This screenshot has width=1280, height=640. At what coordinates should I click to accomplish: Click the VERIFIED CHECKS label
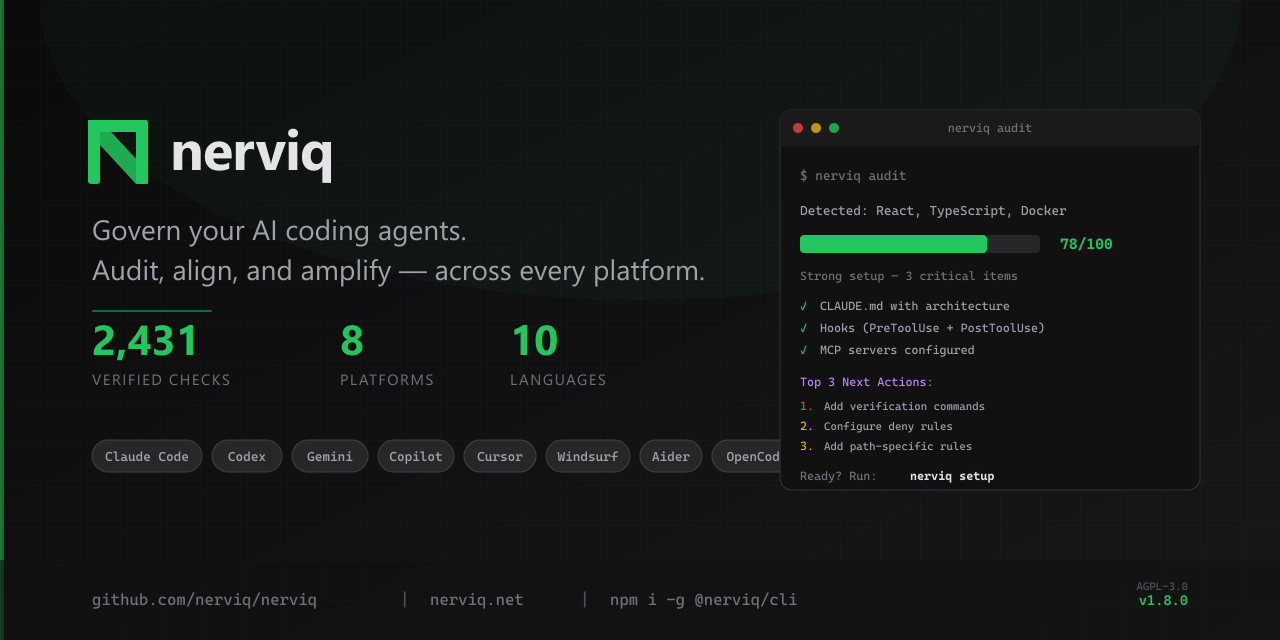click(x=161, y=380)
